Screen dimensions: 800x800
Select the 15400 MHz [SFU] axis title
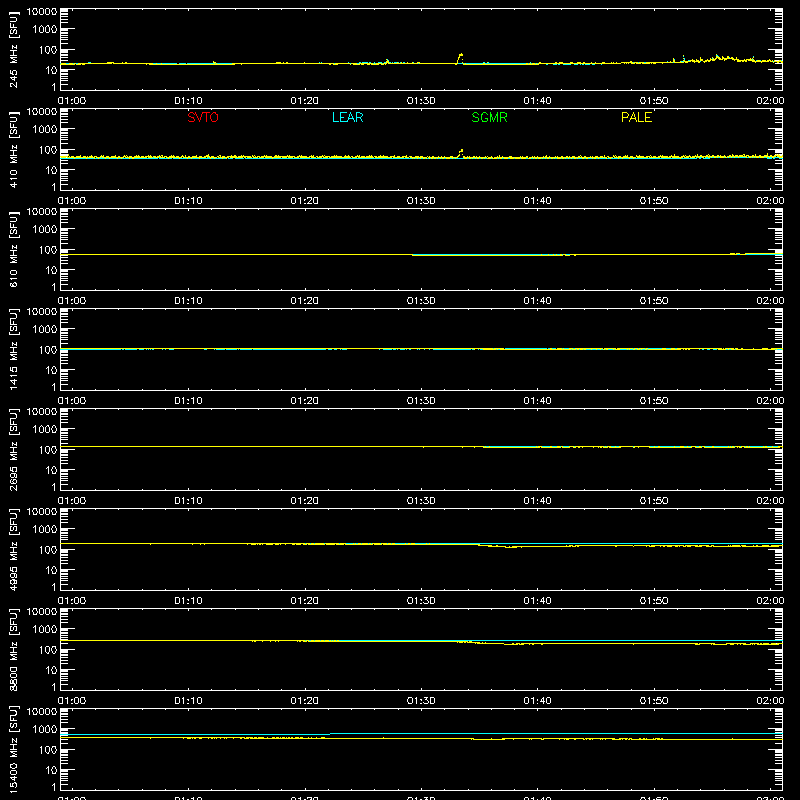tap(13, 749)
